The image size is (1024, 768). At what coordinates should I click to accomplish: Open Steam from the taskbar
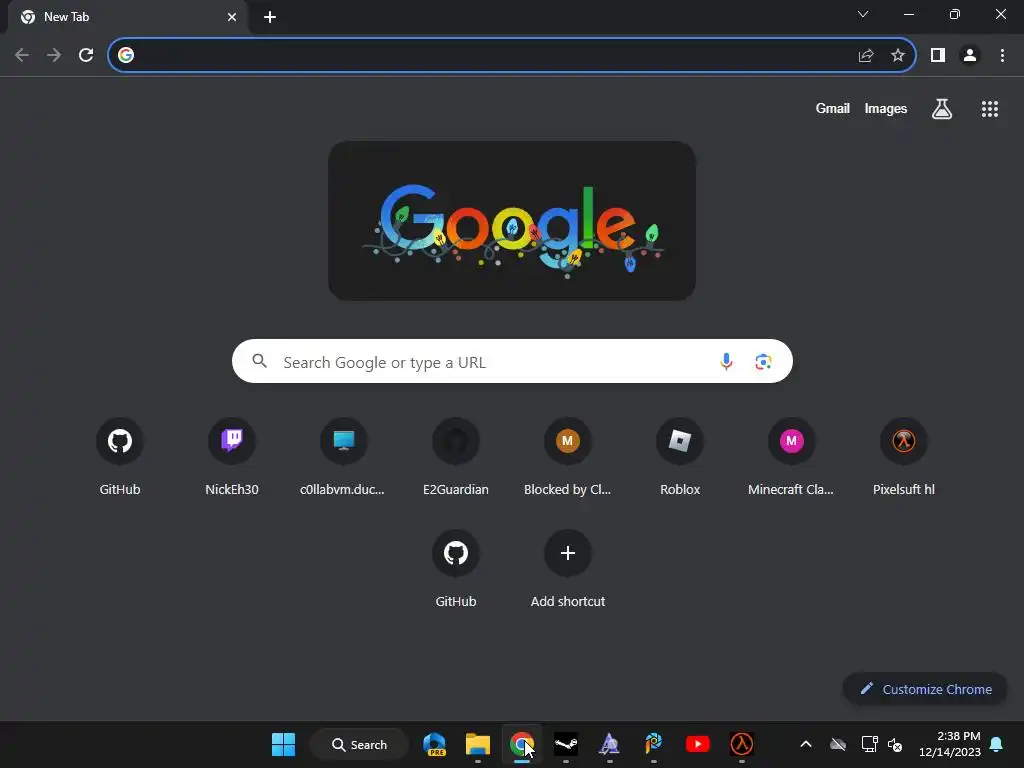(566, 744)
